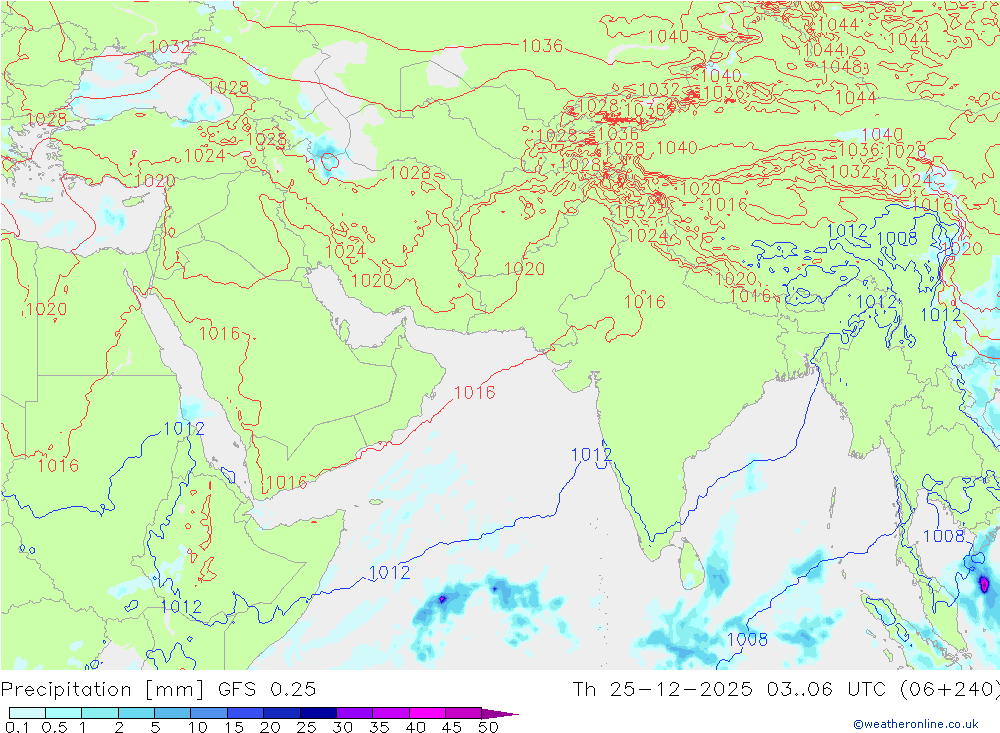Click the 0.1–0.5 mm palest cyan legend swatch
Screen dimensions: 1000x733
[27, 713]
